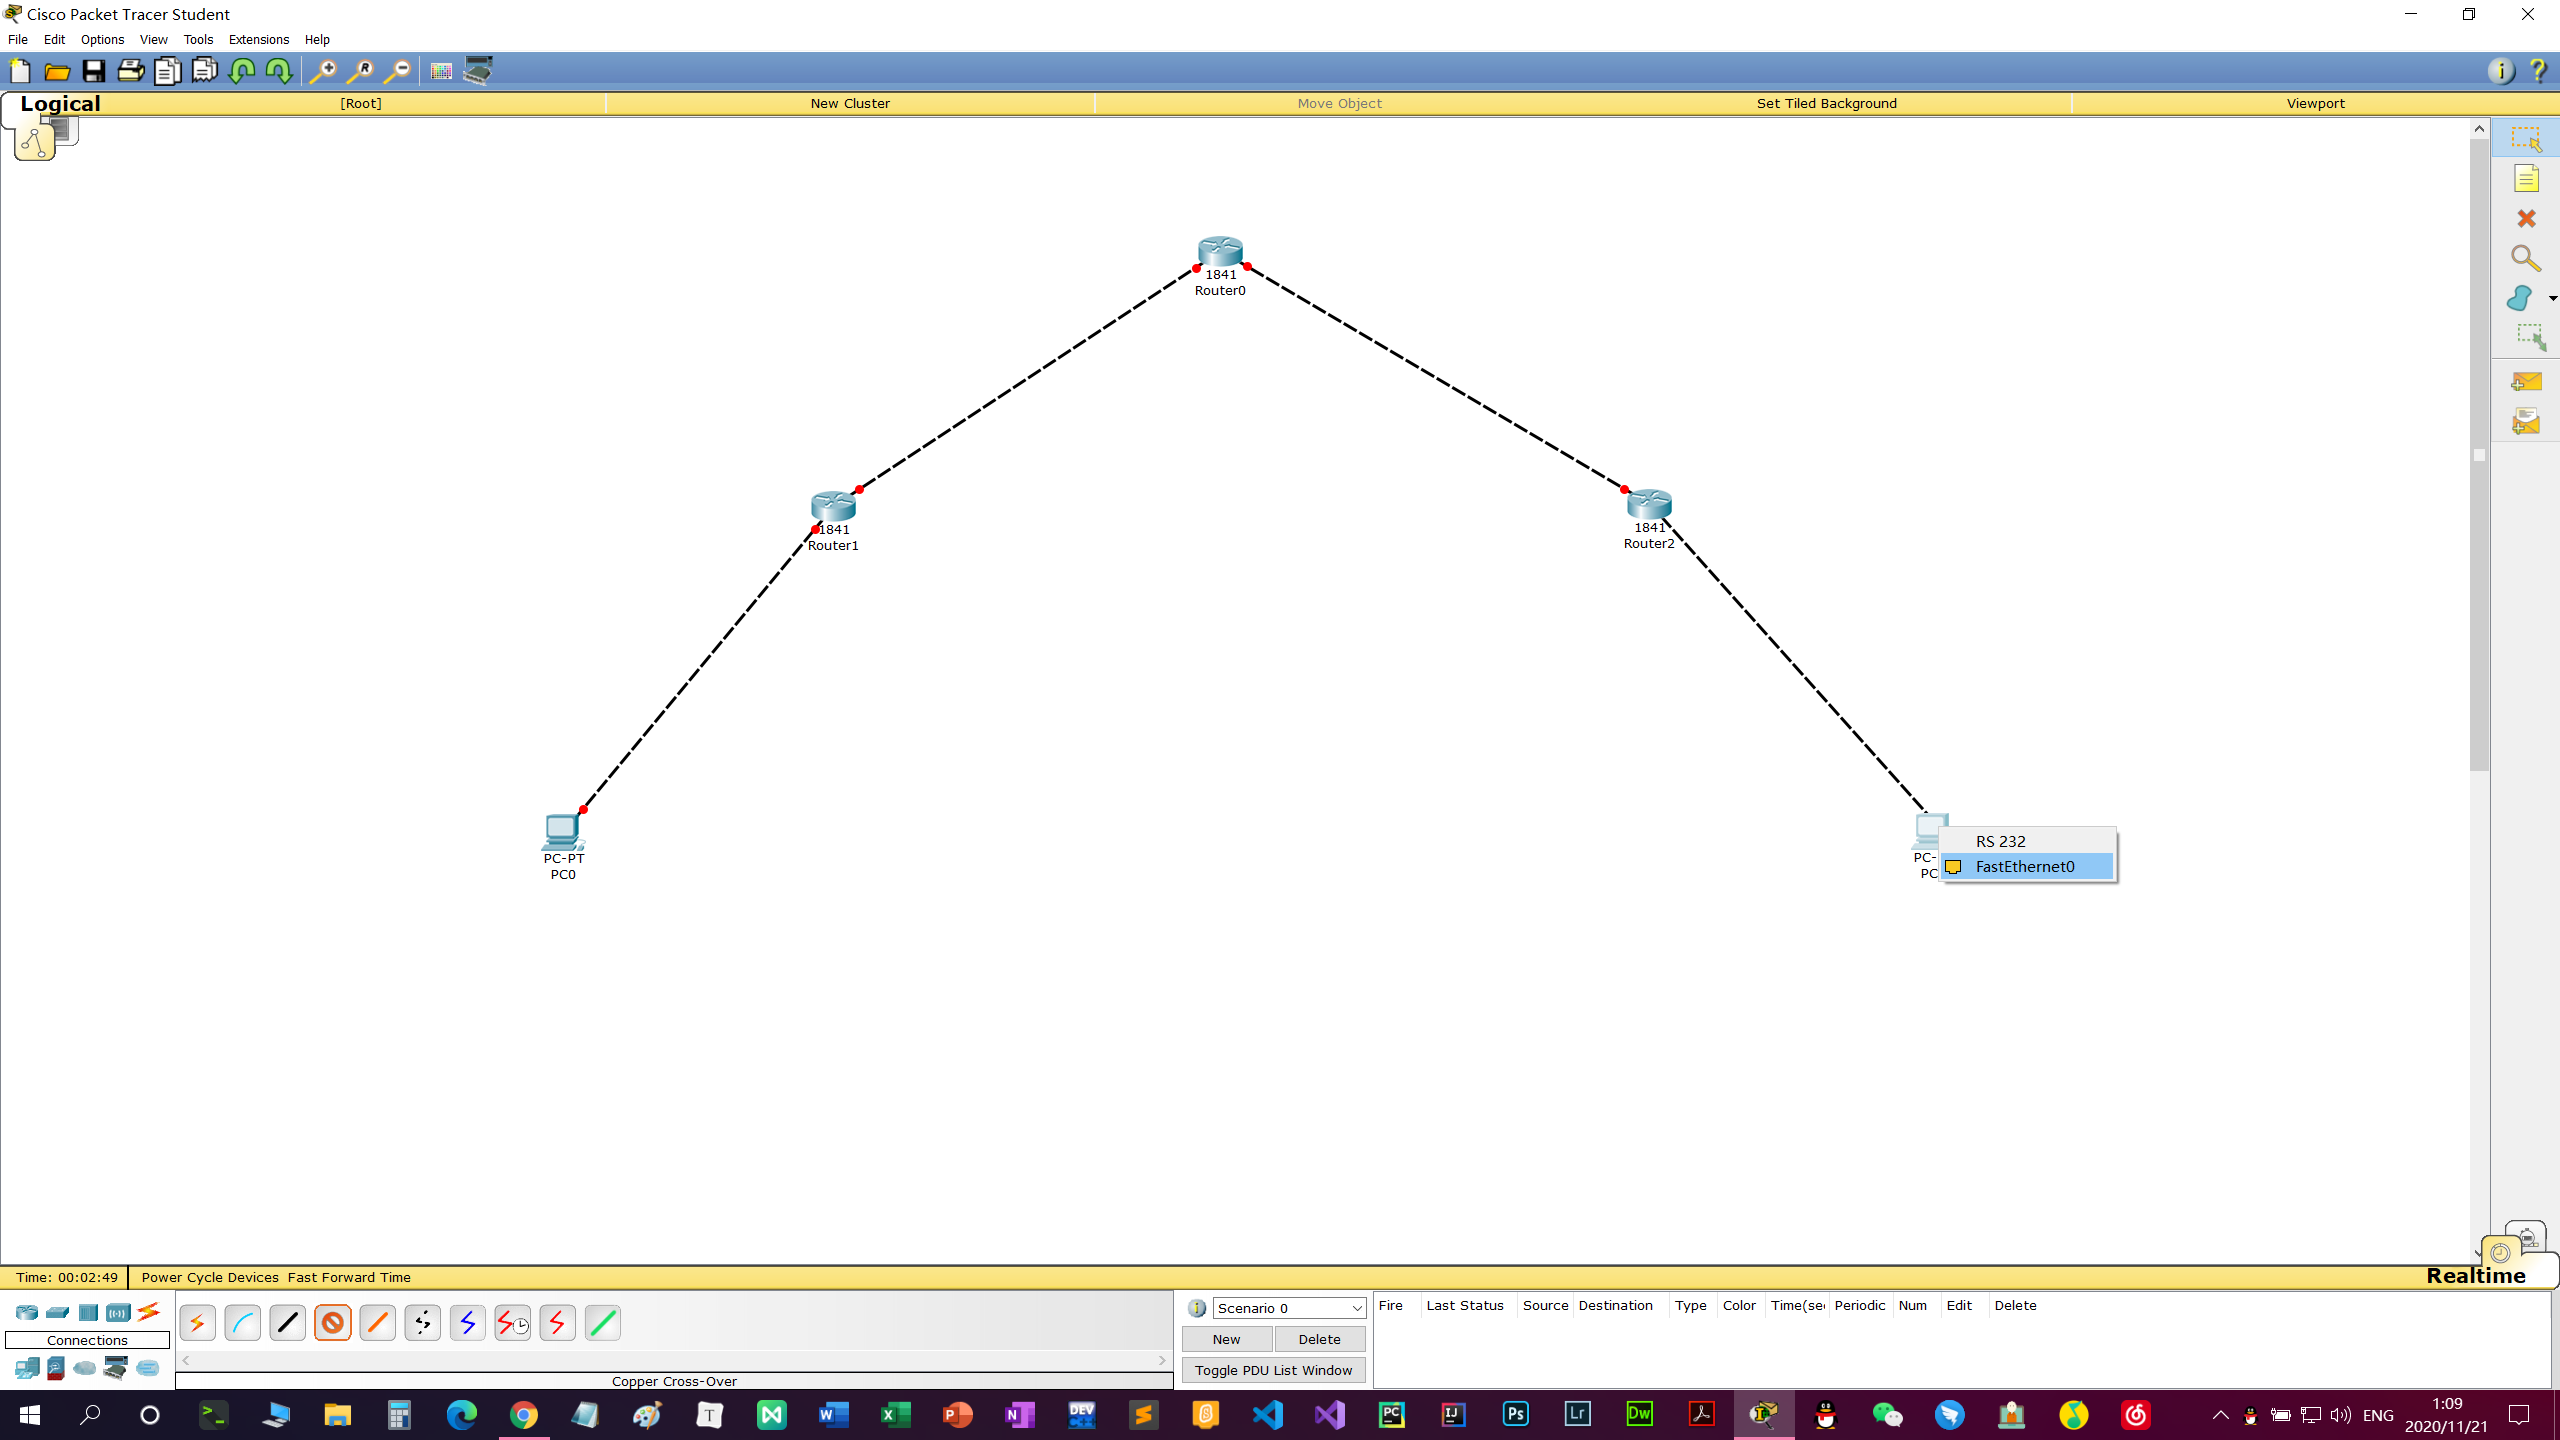
Task: Click Router1 device icon
Action: click(x=833, y=506)
